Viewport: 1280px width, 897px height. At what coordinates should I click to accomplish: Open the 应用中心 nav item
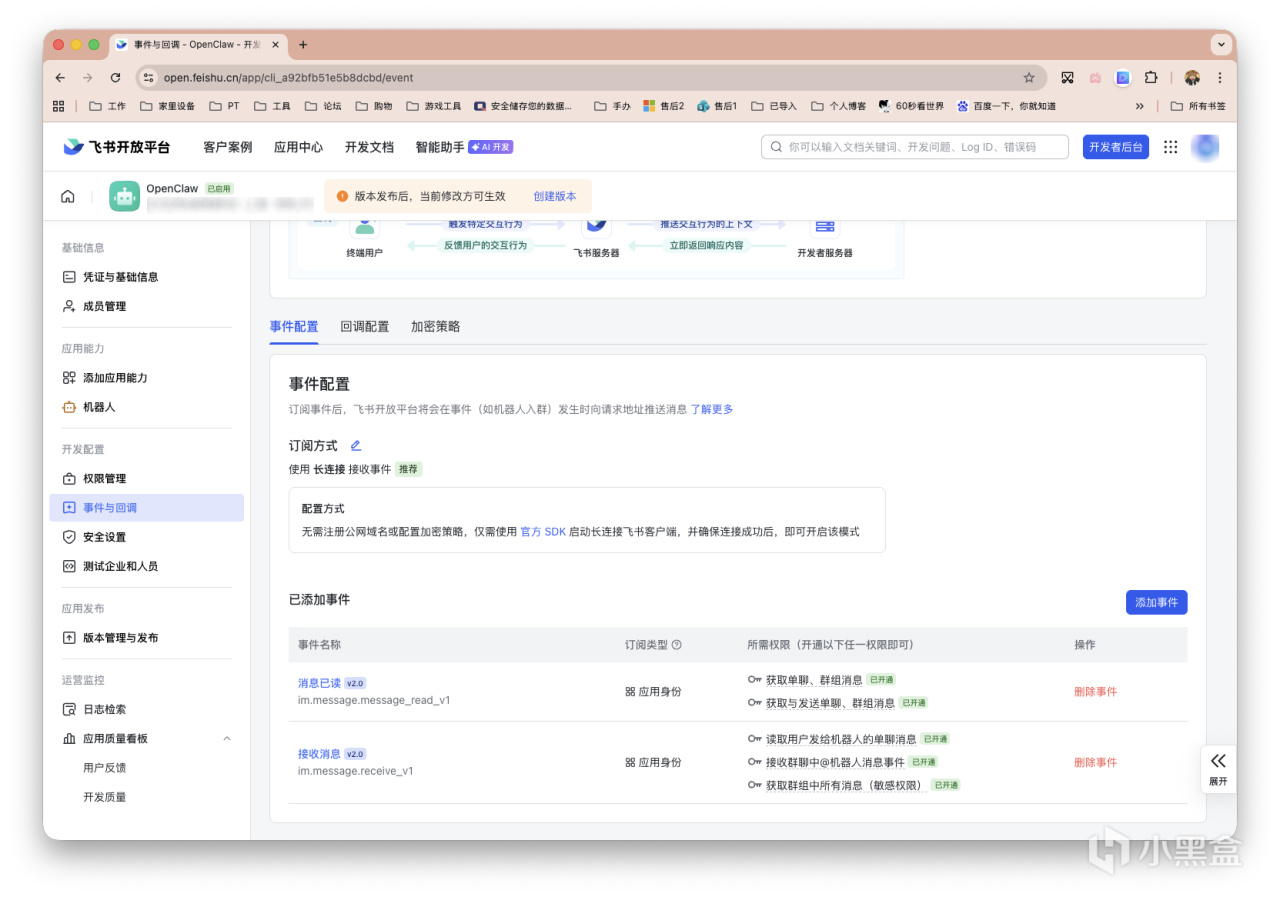[298, 147]
